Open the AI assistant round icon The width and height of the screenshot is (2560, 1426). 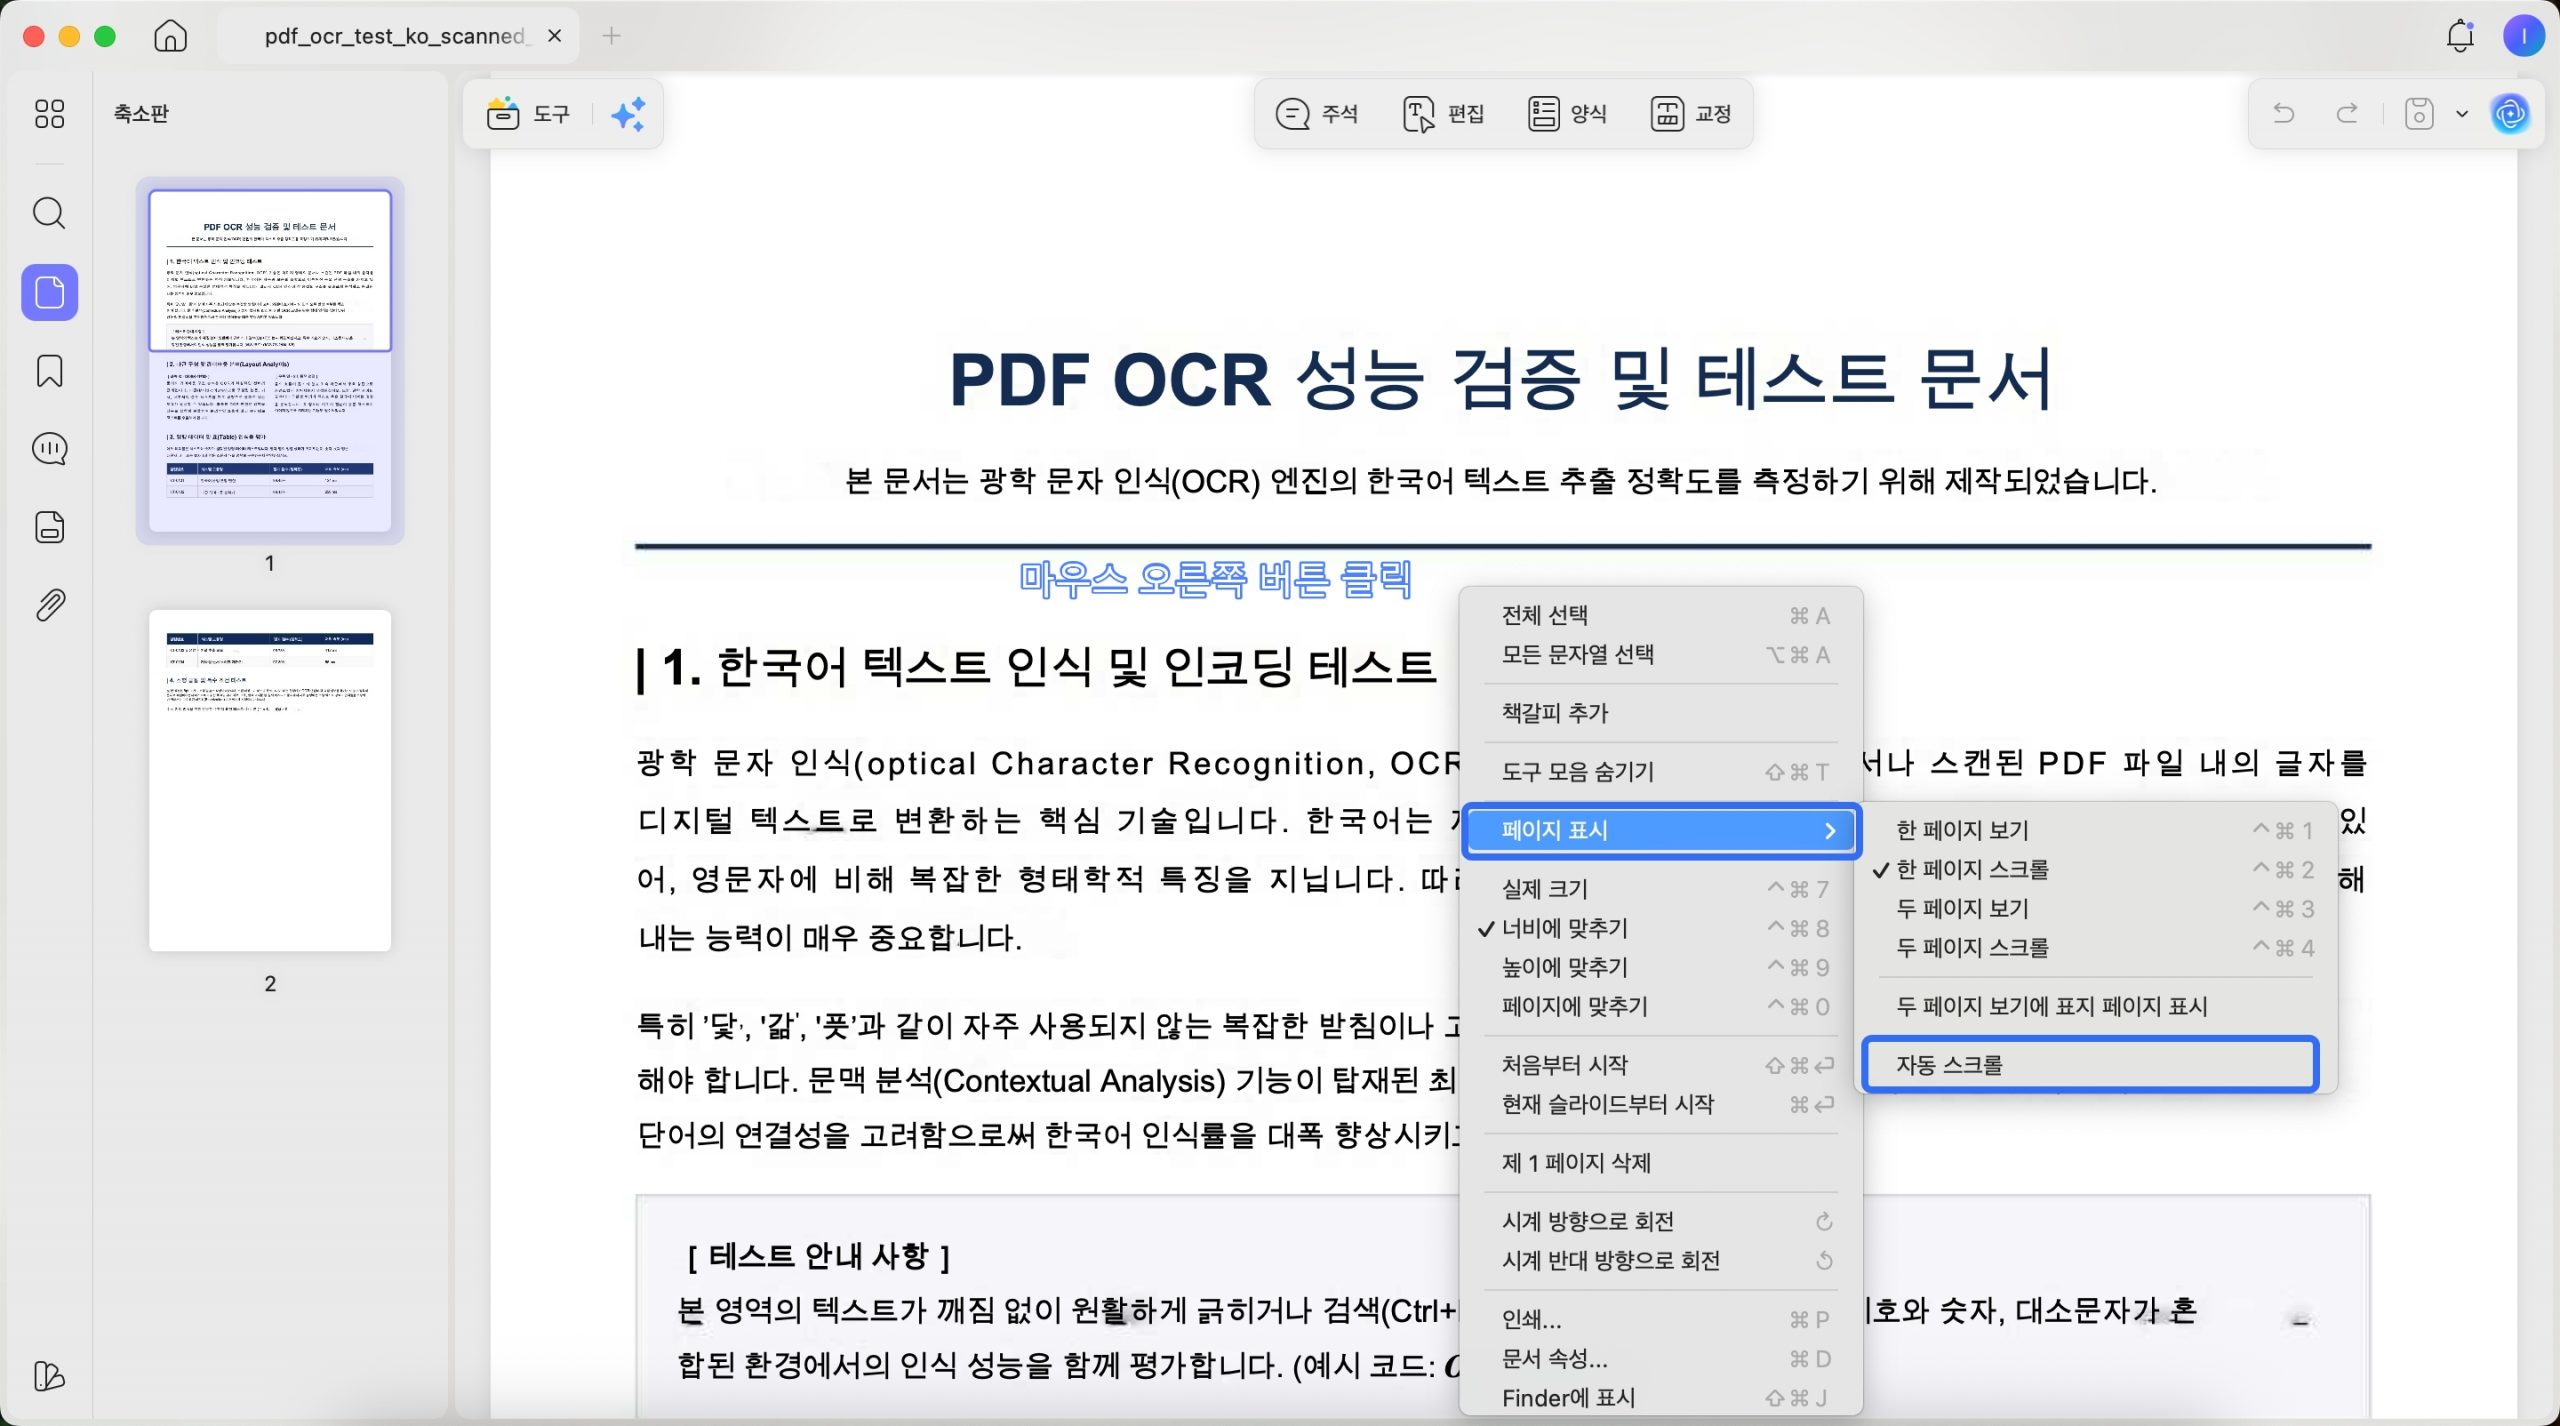[x=2510, y=114]
